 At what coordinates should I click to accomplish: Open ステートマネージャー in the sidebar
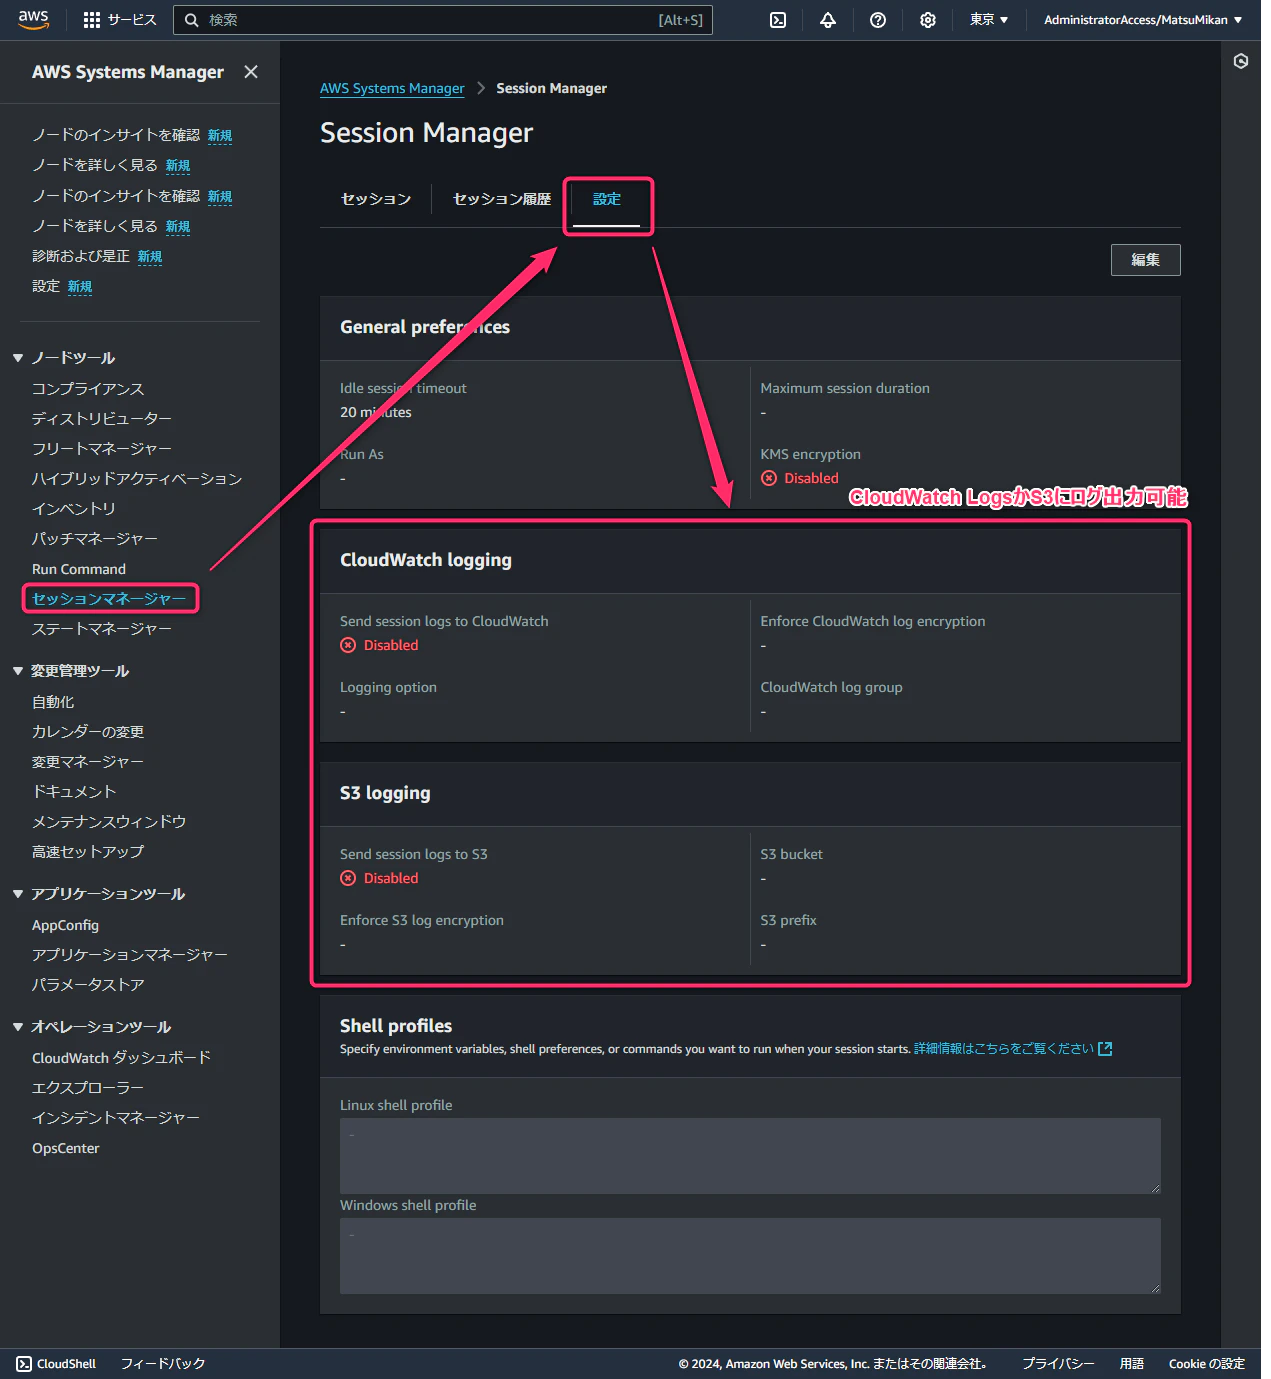[x=102, y=629]
